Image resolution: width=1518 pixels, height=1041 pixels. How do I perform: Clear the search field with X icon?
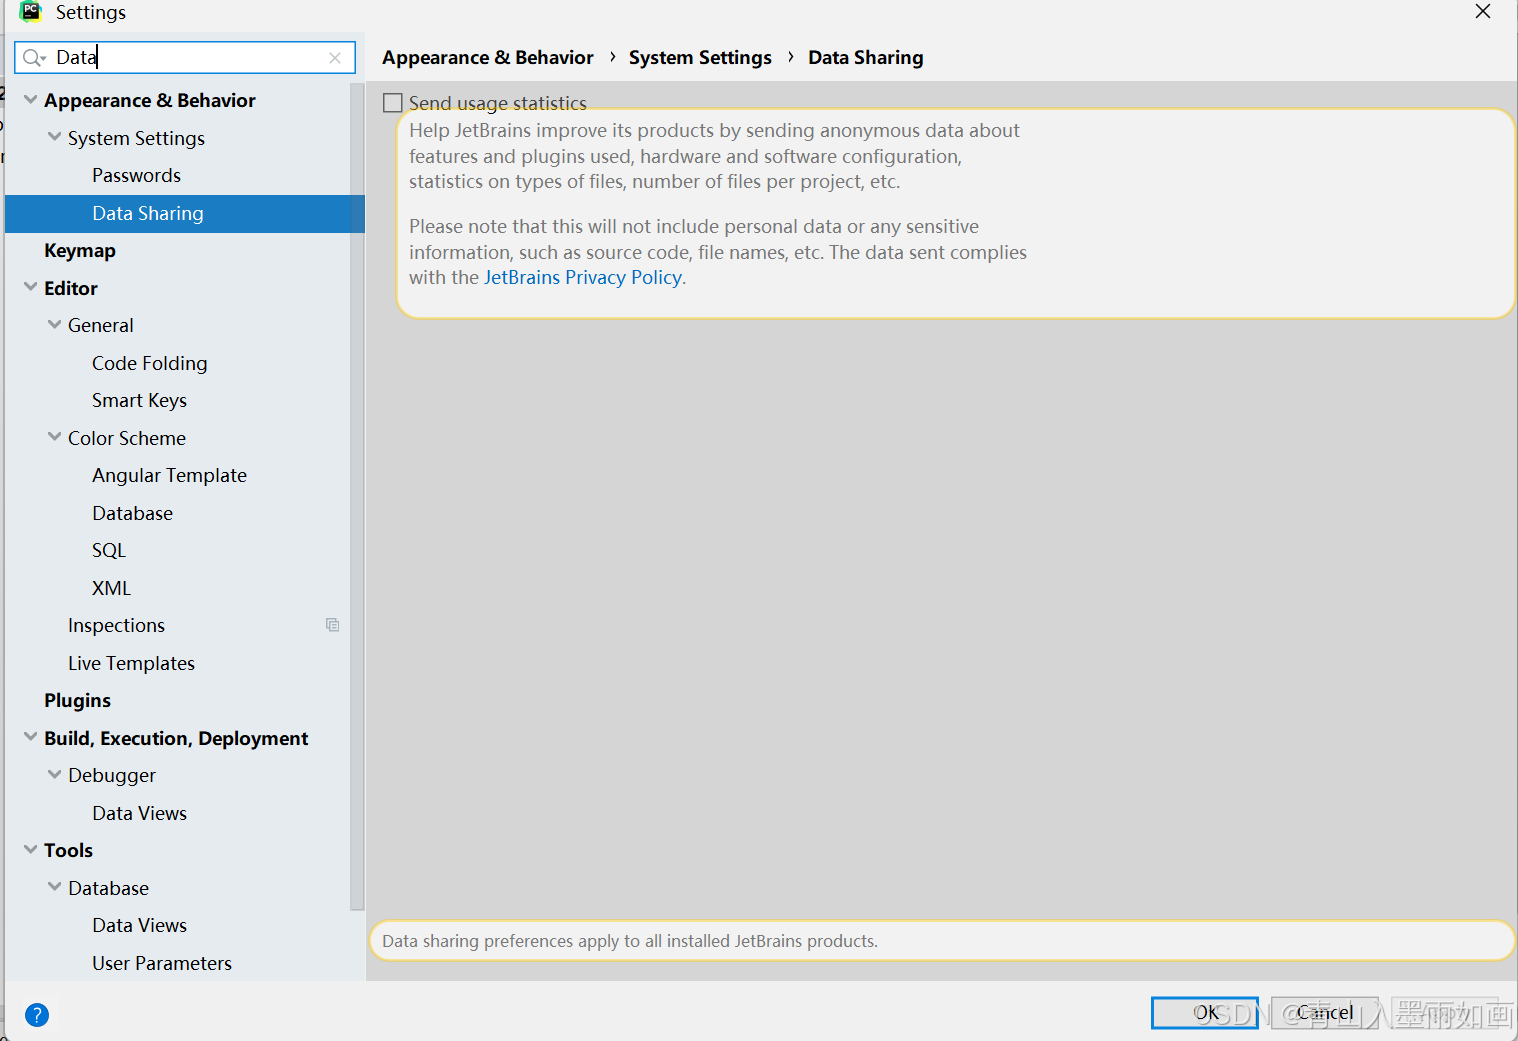[335, 58]
